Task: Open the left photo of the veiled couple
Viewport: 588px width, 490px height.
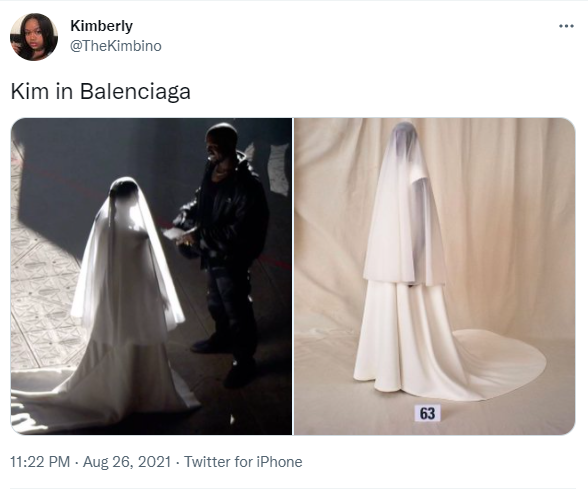Action: 151,276
